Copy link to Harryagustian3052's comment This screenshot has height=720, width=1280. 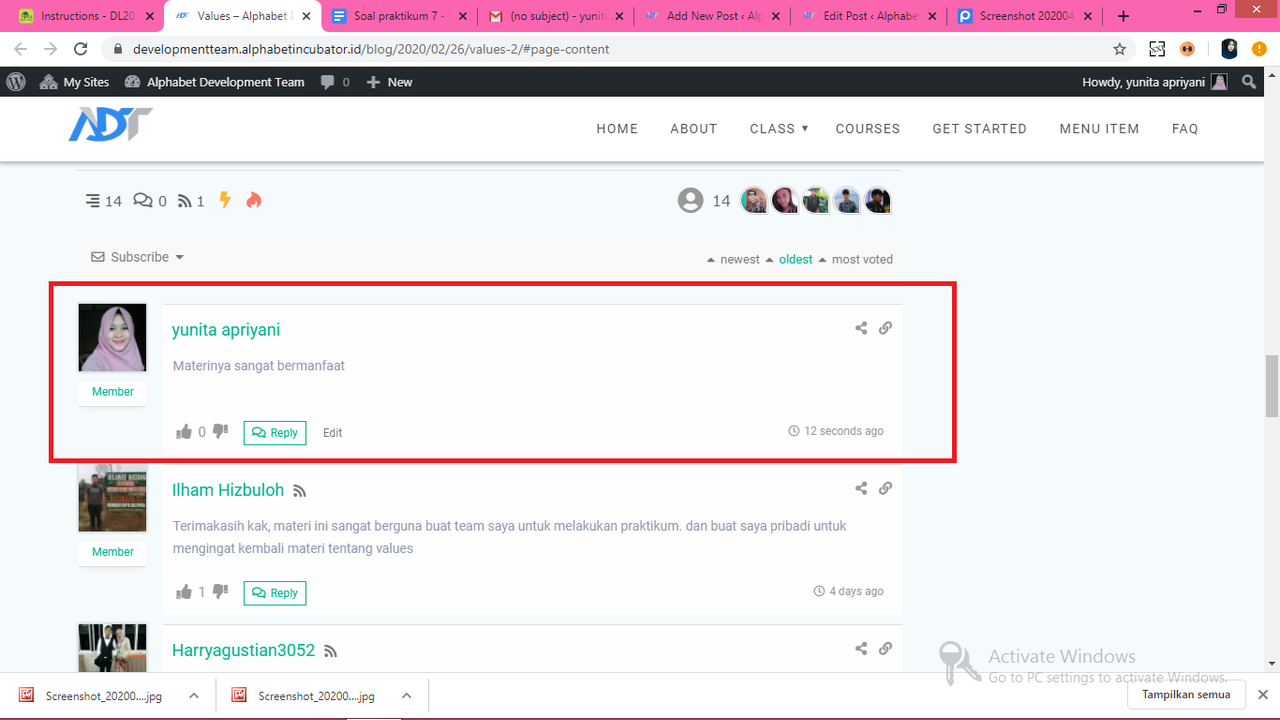click(x=885, y=648)
